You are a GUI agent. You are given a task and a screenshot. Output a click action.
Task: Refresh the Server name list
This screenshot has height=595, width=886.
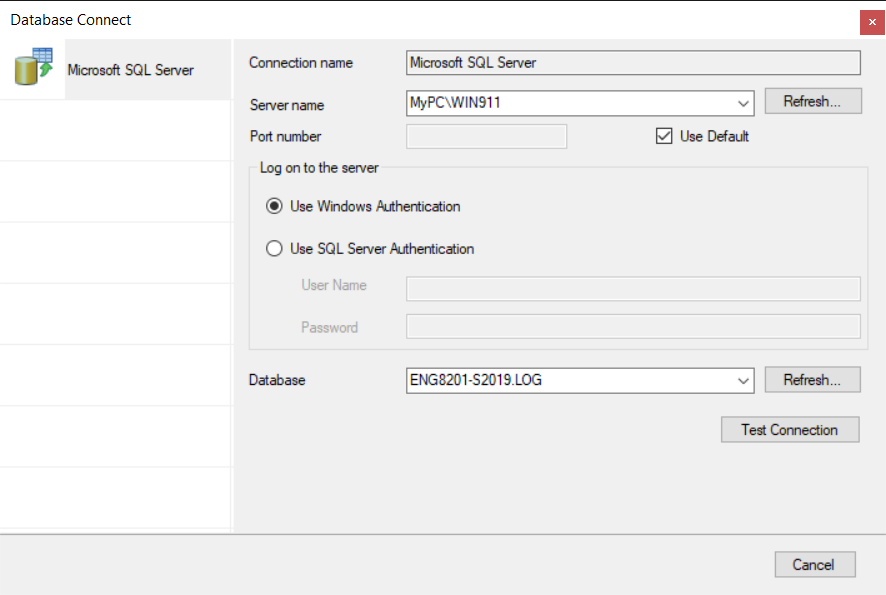[813, 101]
